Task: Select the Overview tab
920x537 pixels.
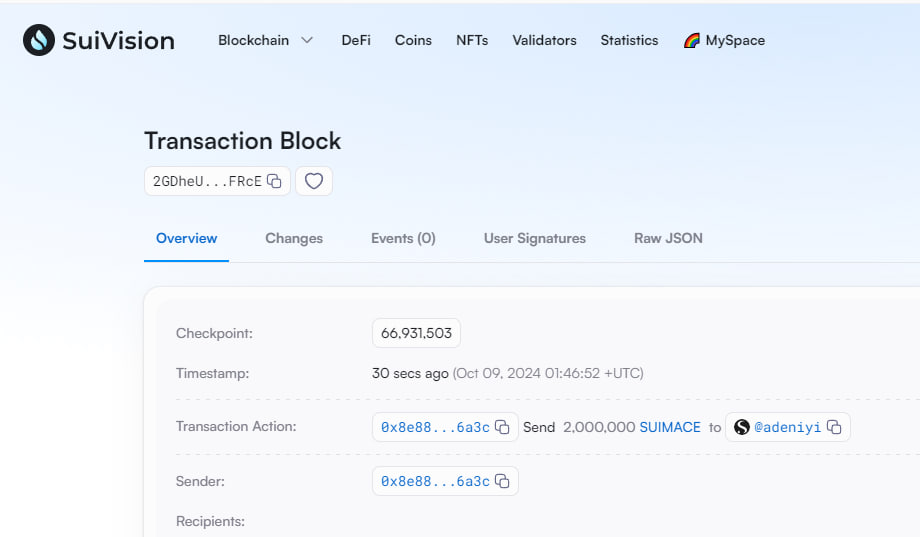Action: click(187, 238)
